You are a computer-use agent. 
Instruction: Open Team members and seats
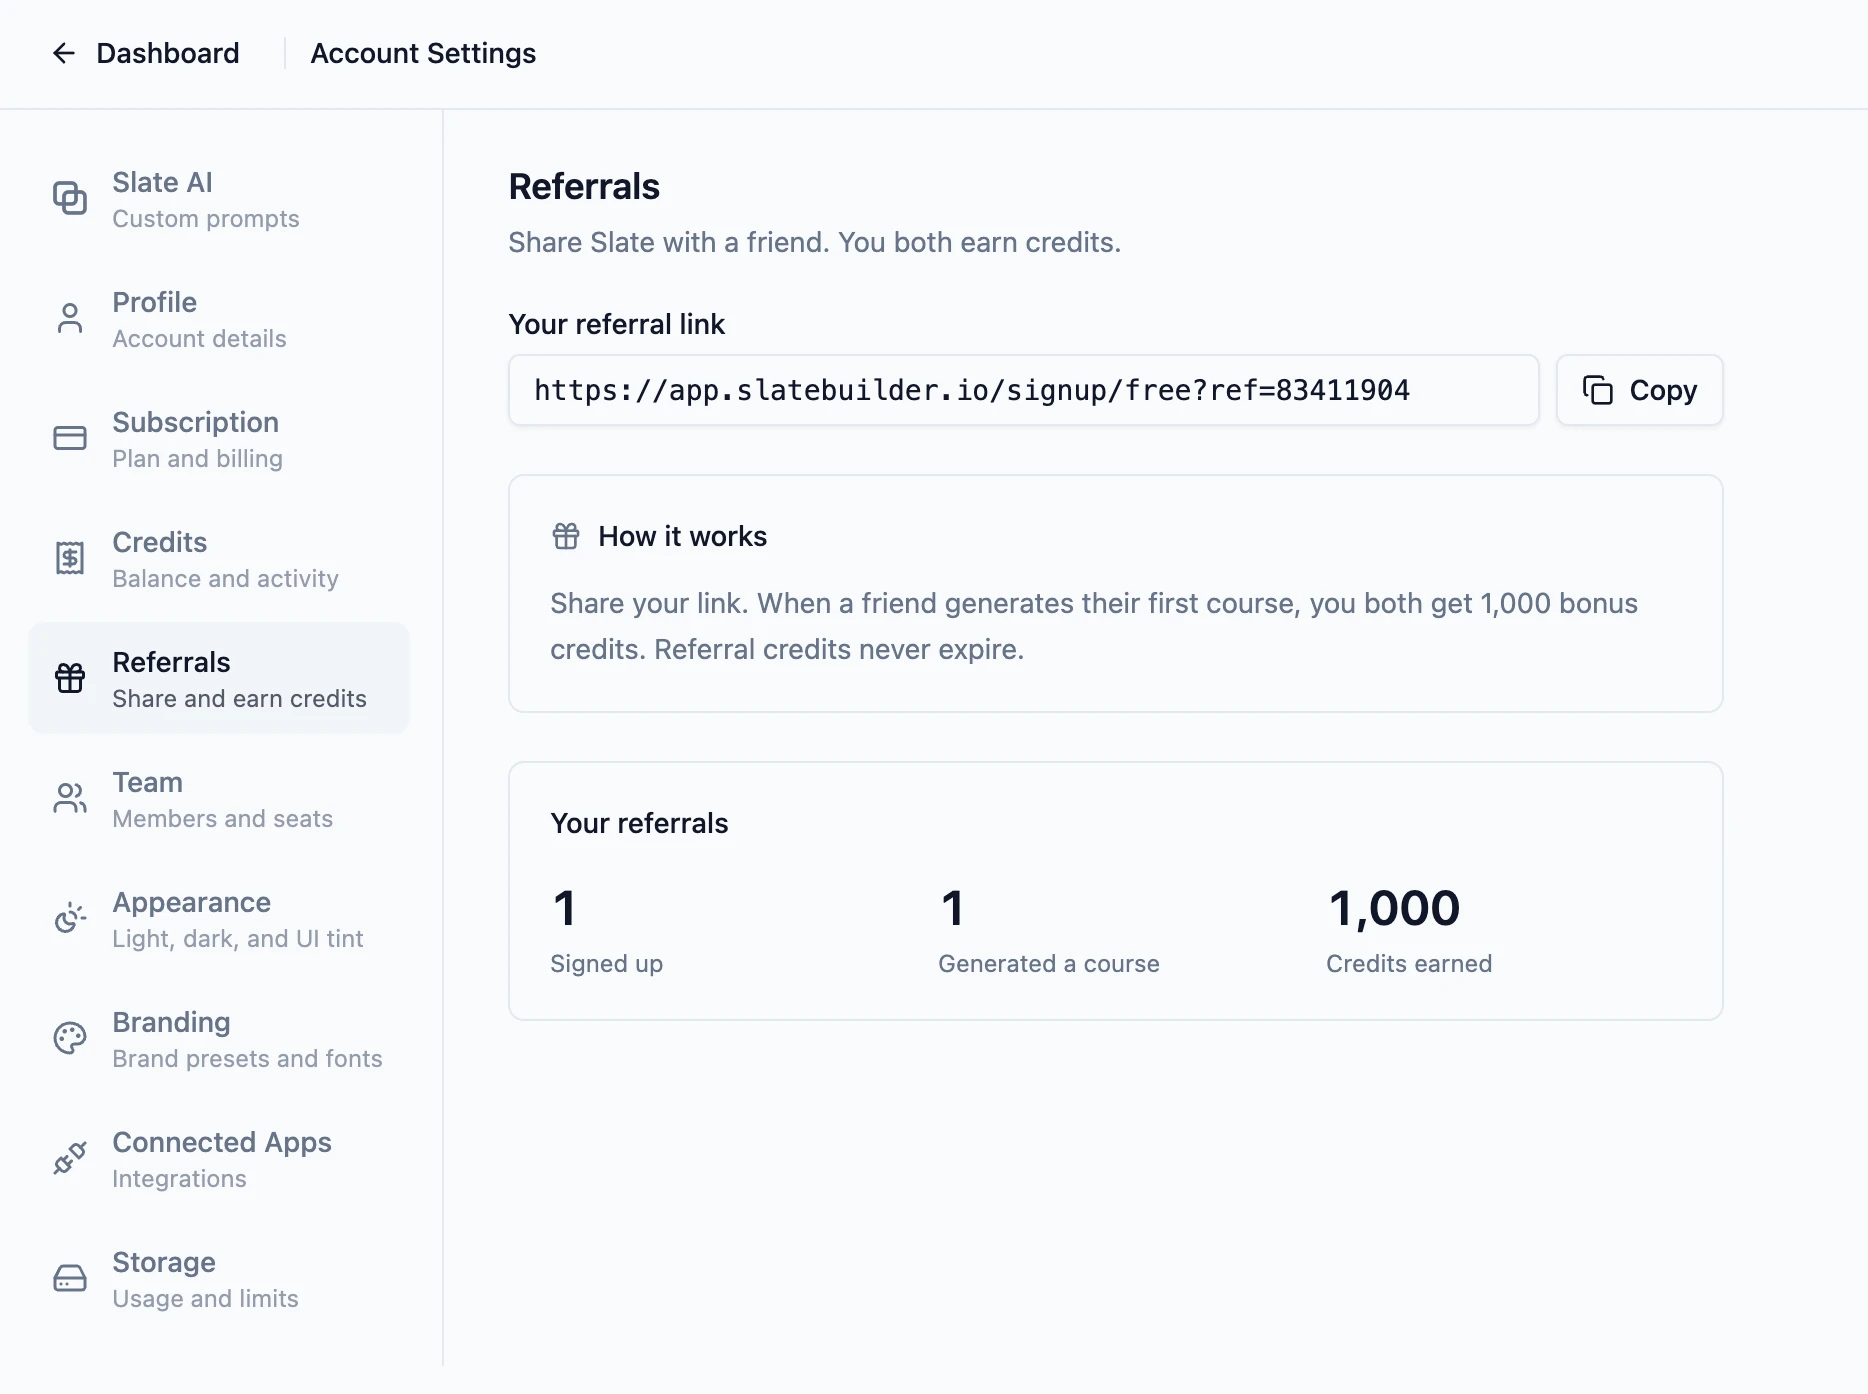pos(219,798)
